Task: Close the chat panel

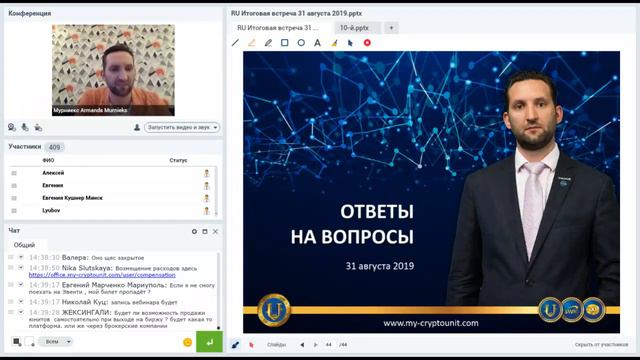Action: click(x=216, y=231)
